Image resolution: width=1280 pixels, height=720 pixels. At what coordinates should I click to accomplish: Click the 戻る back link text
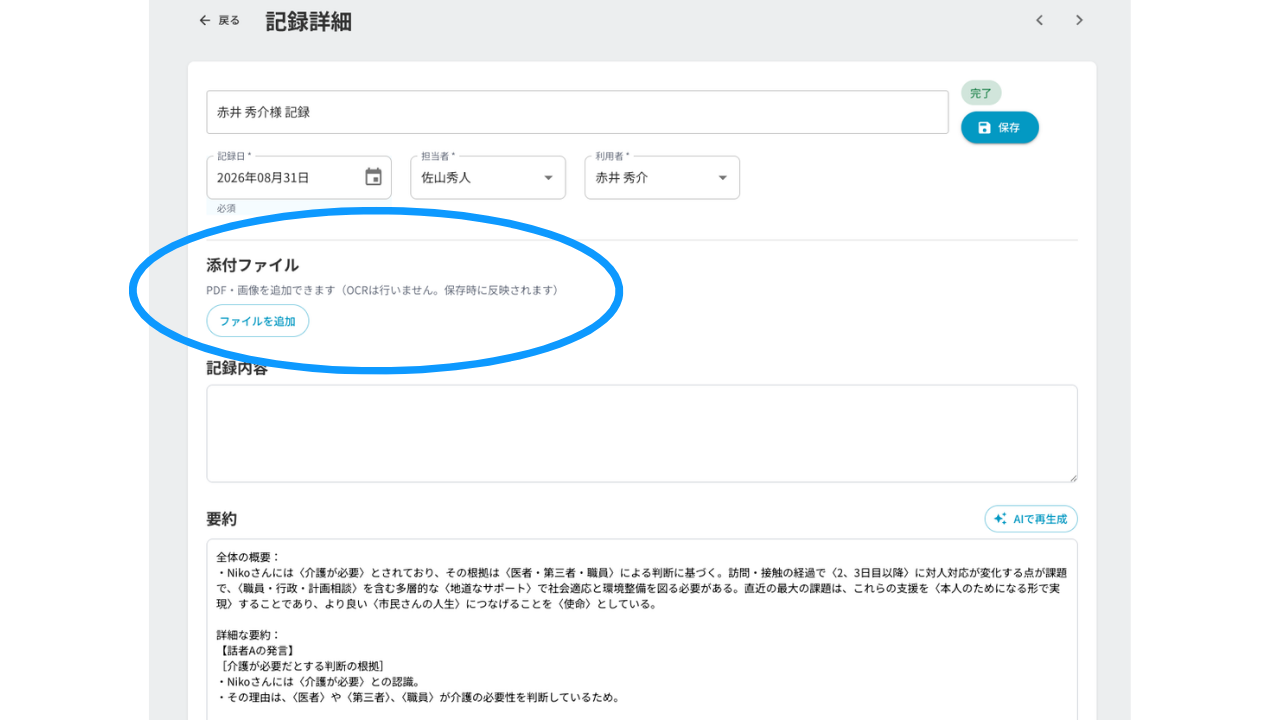tap(229, 20)
